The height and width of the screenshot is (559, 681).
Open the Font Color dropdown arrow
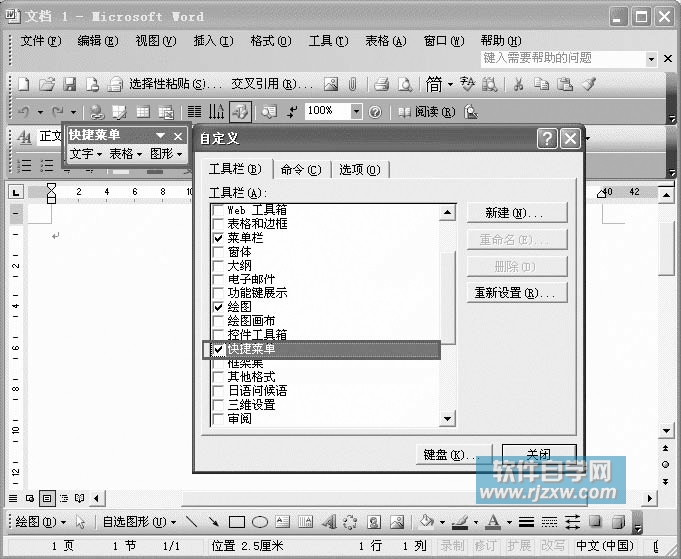[509, 522]
